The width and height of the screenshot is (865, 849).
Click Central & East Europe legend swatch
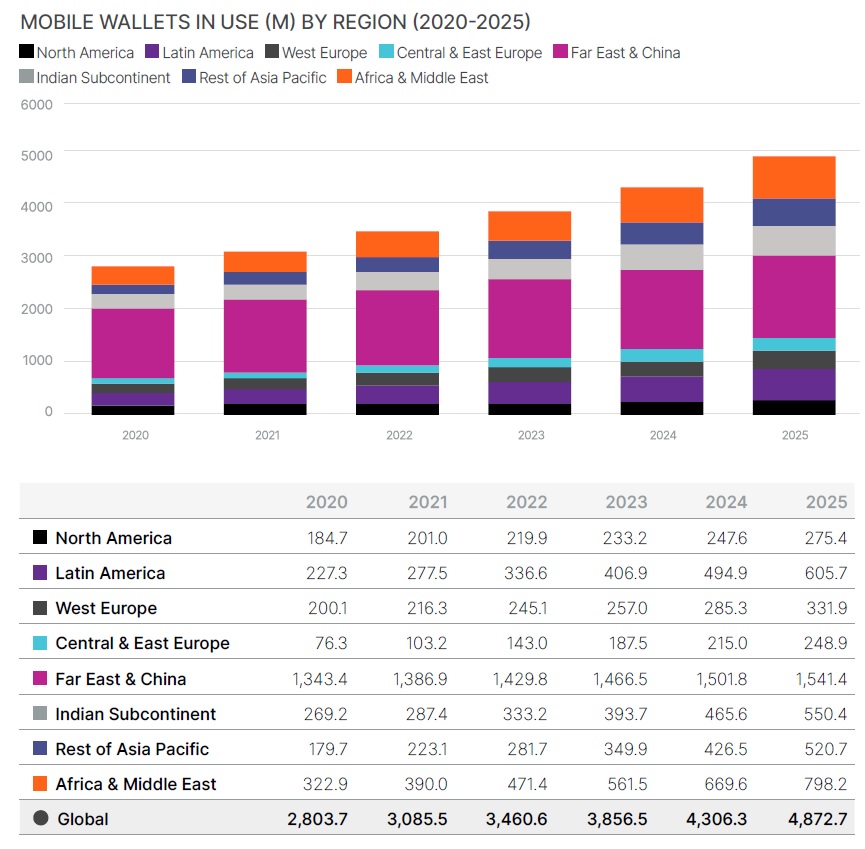pyautogui.click(x=388, y=53)
